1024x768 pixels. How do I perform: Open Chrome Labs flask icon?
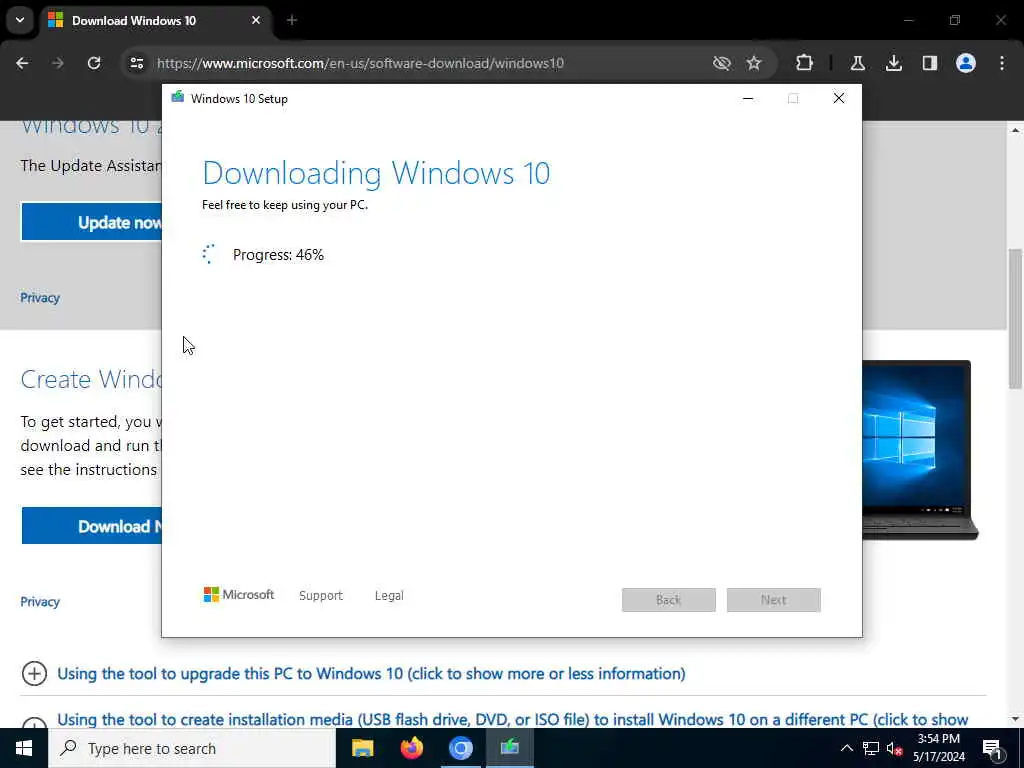(857, 63)
